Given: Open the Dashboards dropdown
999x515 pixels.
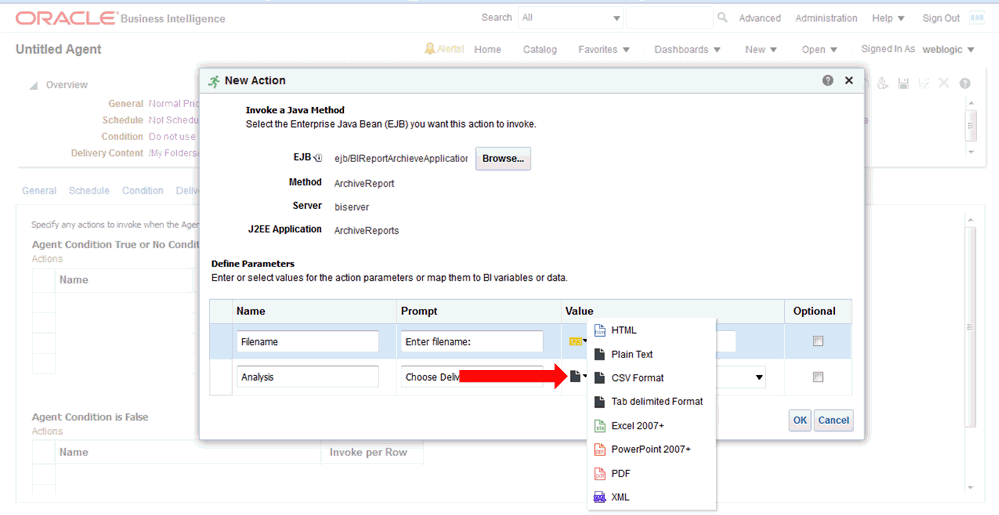Looking at the screenshot, I should (x=687, y=49).
